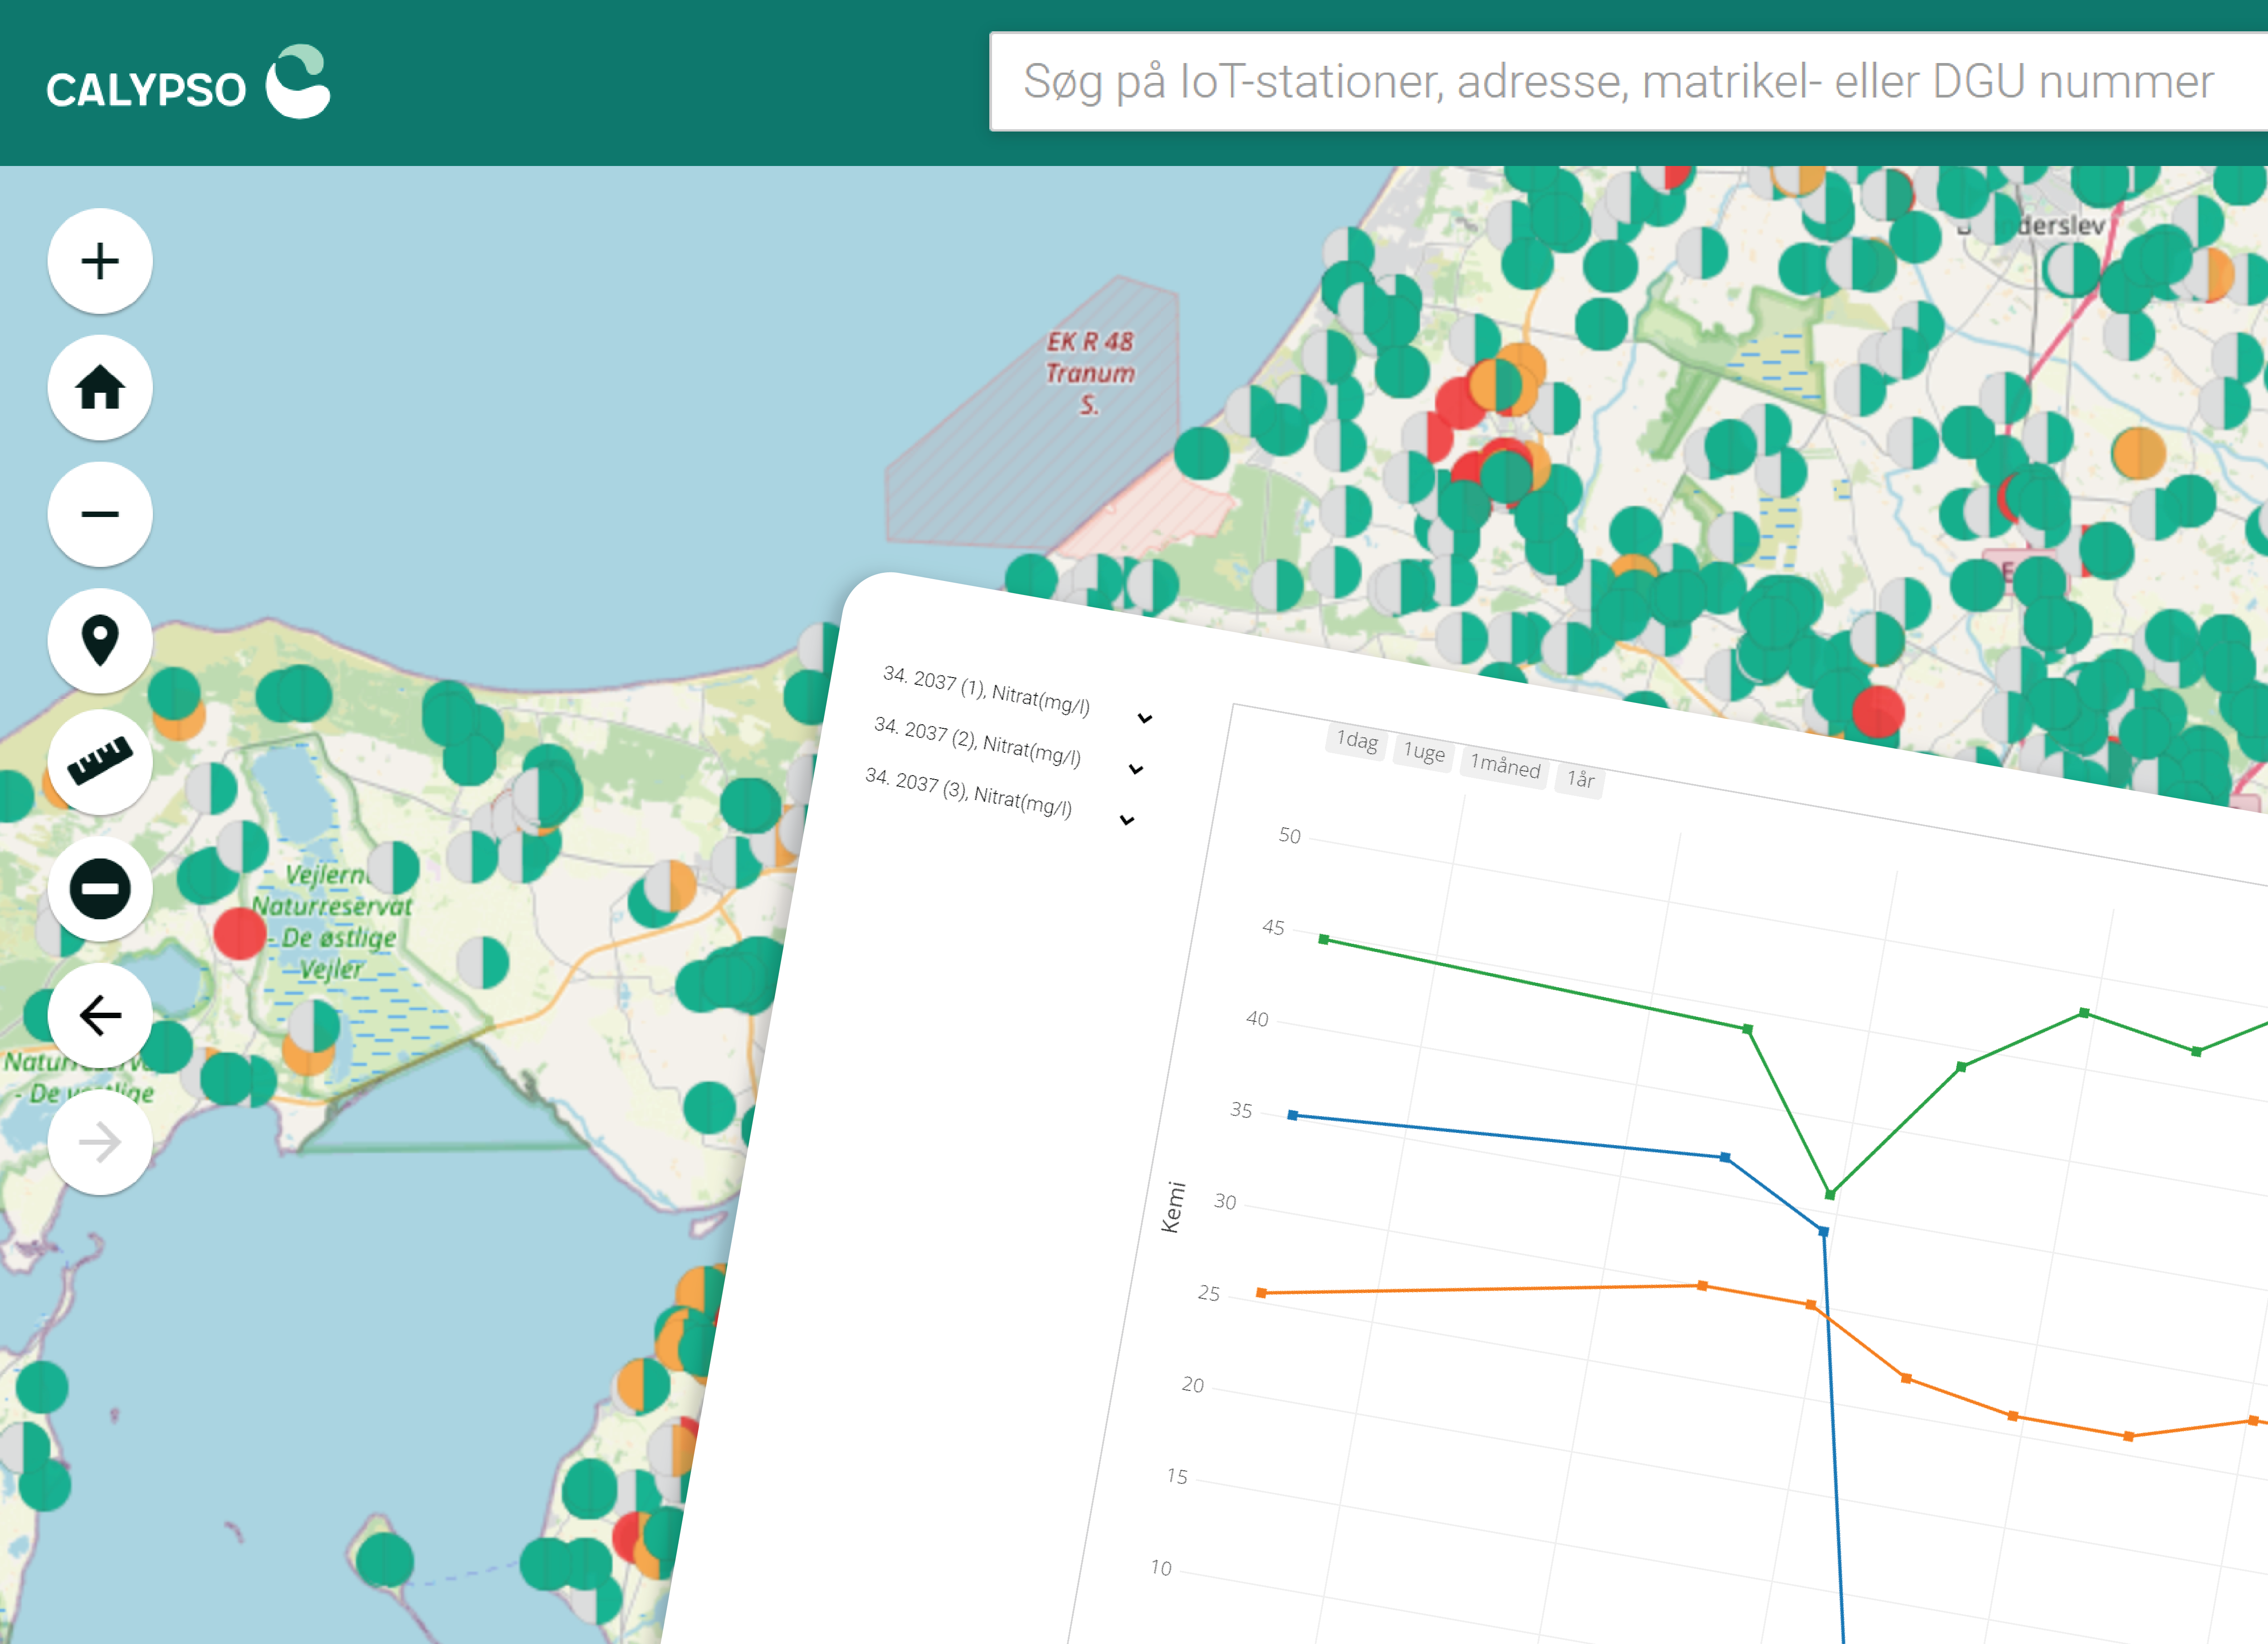
Task: Click the EK R 48 Tranum S. zone label
Action: click(1089, 372)
